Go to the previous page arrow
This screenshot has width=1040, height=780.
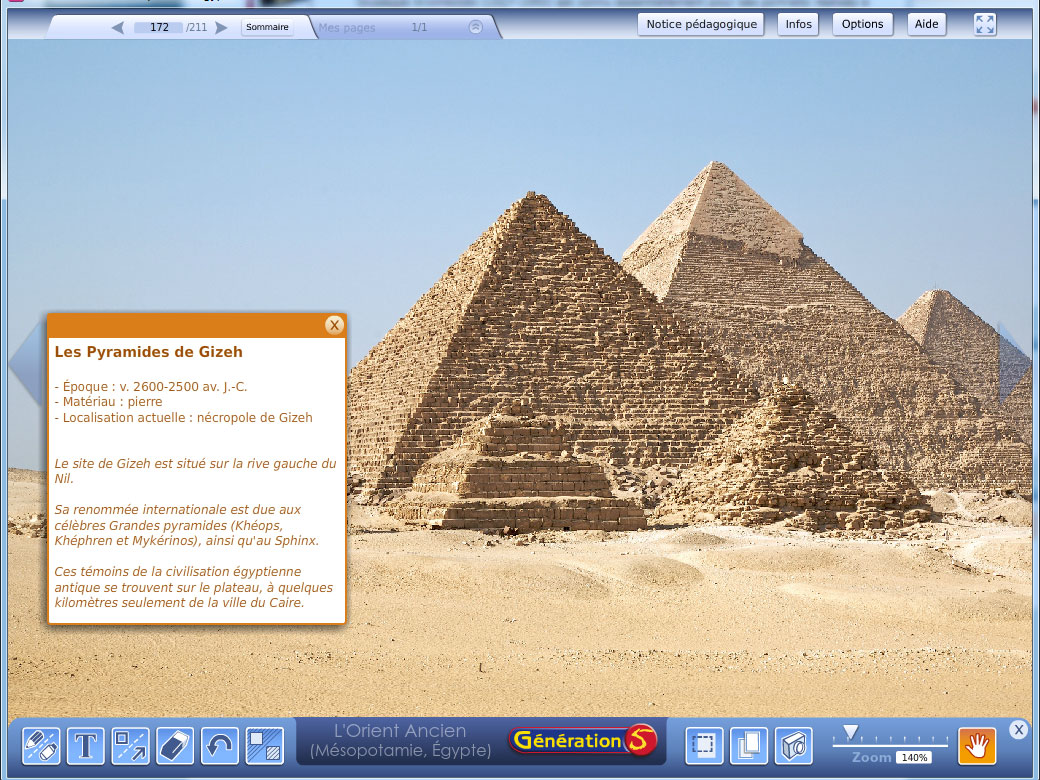tap(118, 27)
